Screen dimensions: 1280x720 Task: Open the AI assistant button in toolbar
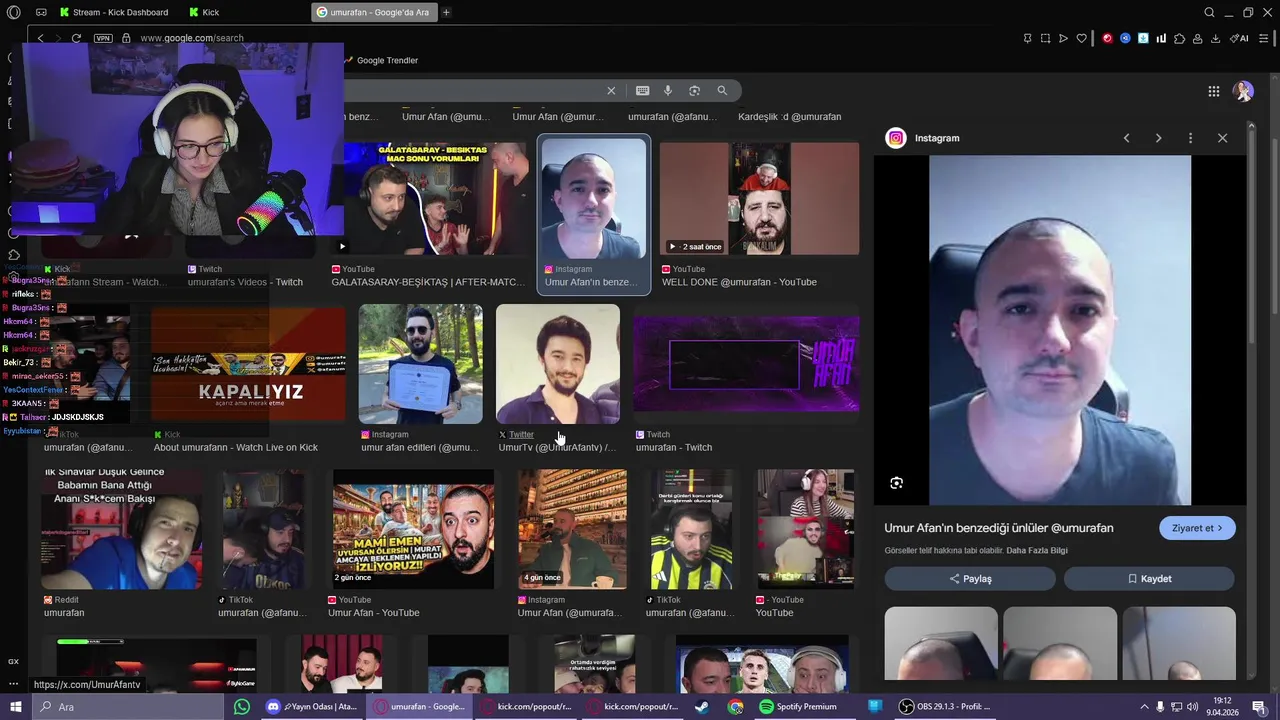tap(1238, 38)
